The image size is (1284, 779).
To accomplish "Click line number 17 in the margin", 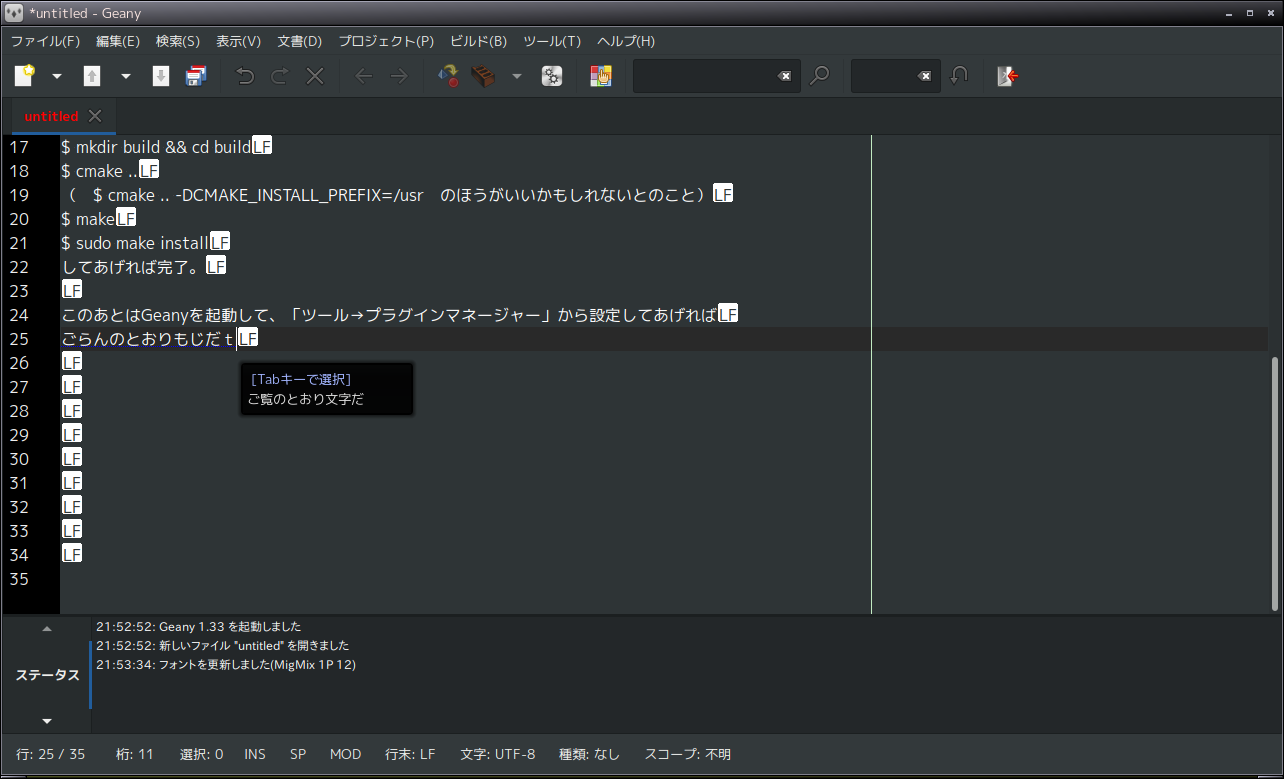I will (x=19, y=147).
